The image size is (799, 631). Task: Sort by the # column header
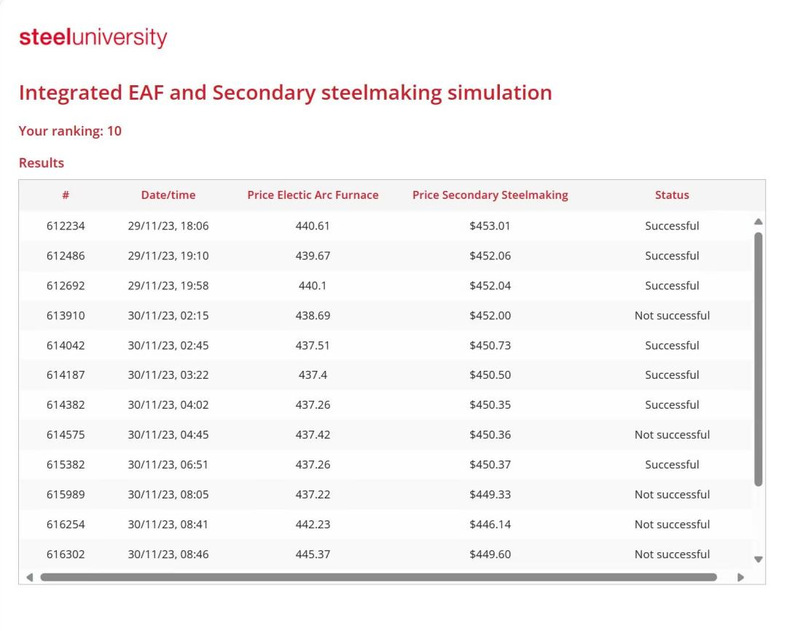tap(65, 195)
